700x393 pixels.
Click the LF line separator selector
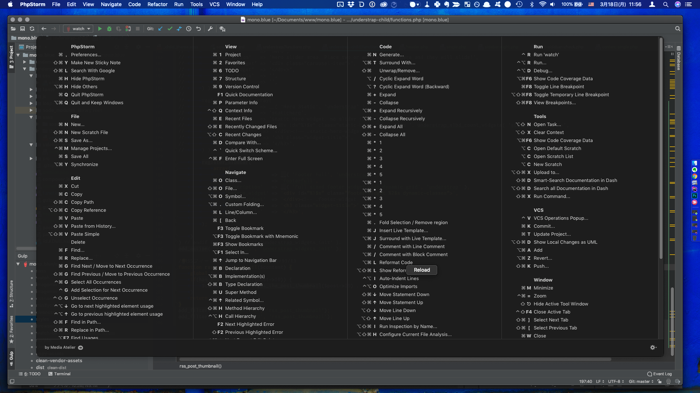click(x=600, y=381)
